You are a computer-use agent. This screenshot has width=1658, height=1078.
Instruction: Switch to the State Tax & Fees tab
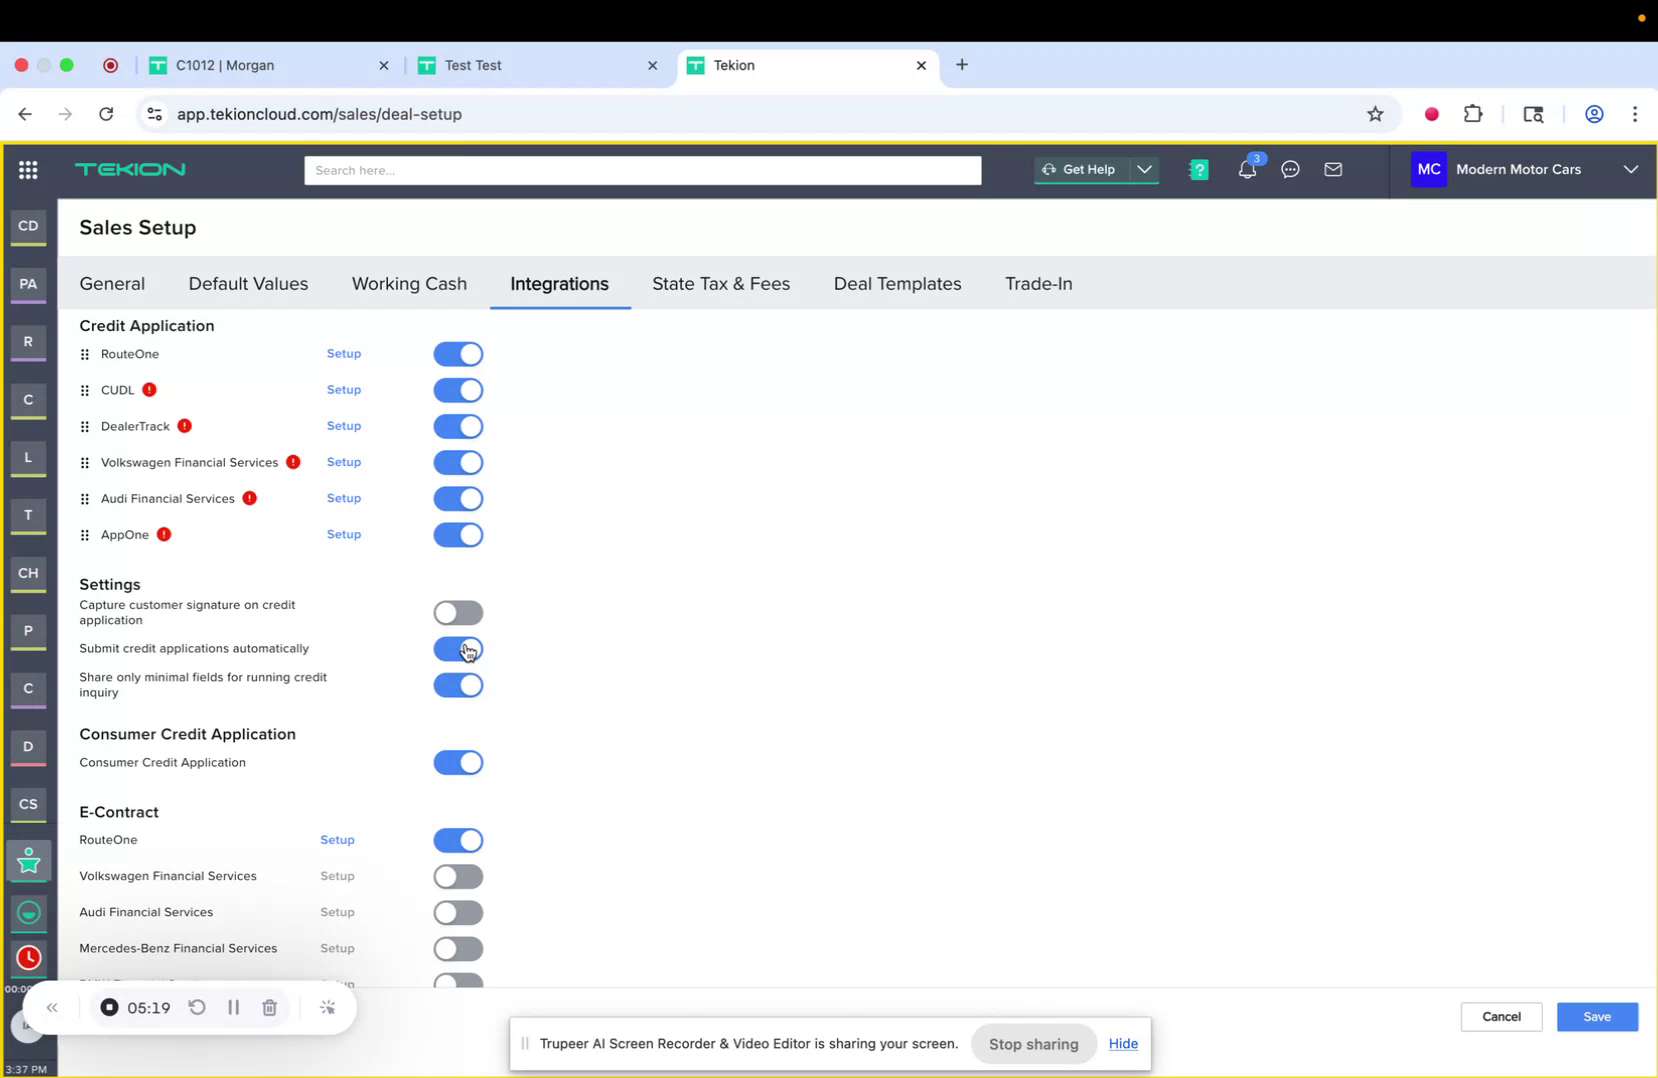720,284
